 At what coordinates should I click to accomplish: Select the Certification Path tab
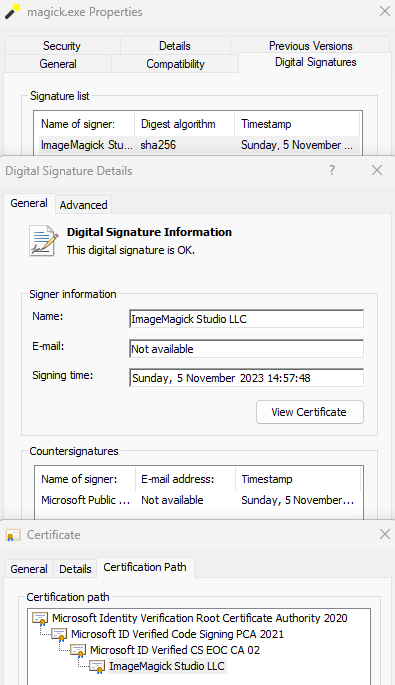coord(145,567)
